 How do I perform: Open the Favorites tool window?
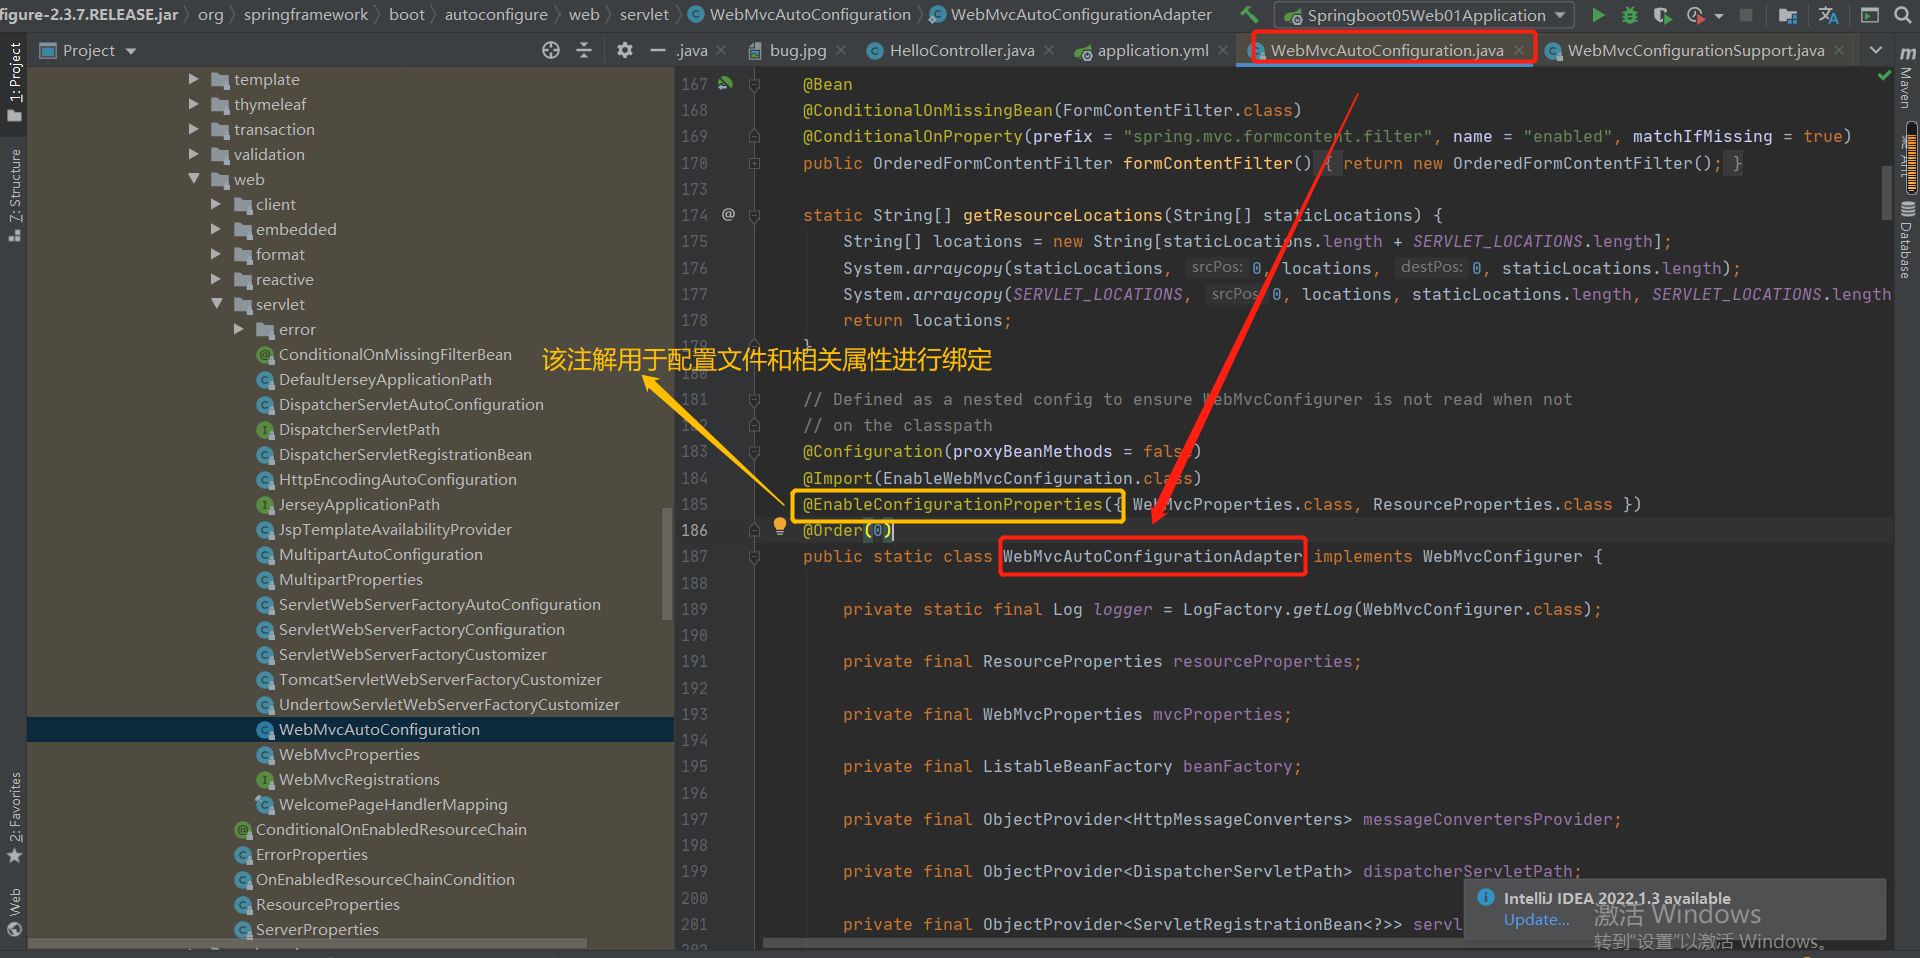tap(14, 818)
